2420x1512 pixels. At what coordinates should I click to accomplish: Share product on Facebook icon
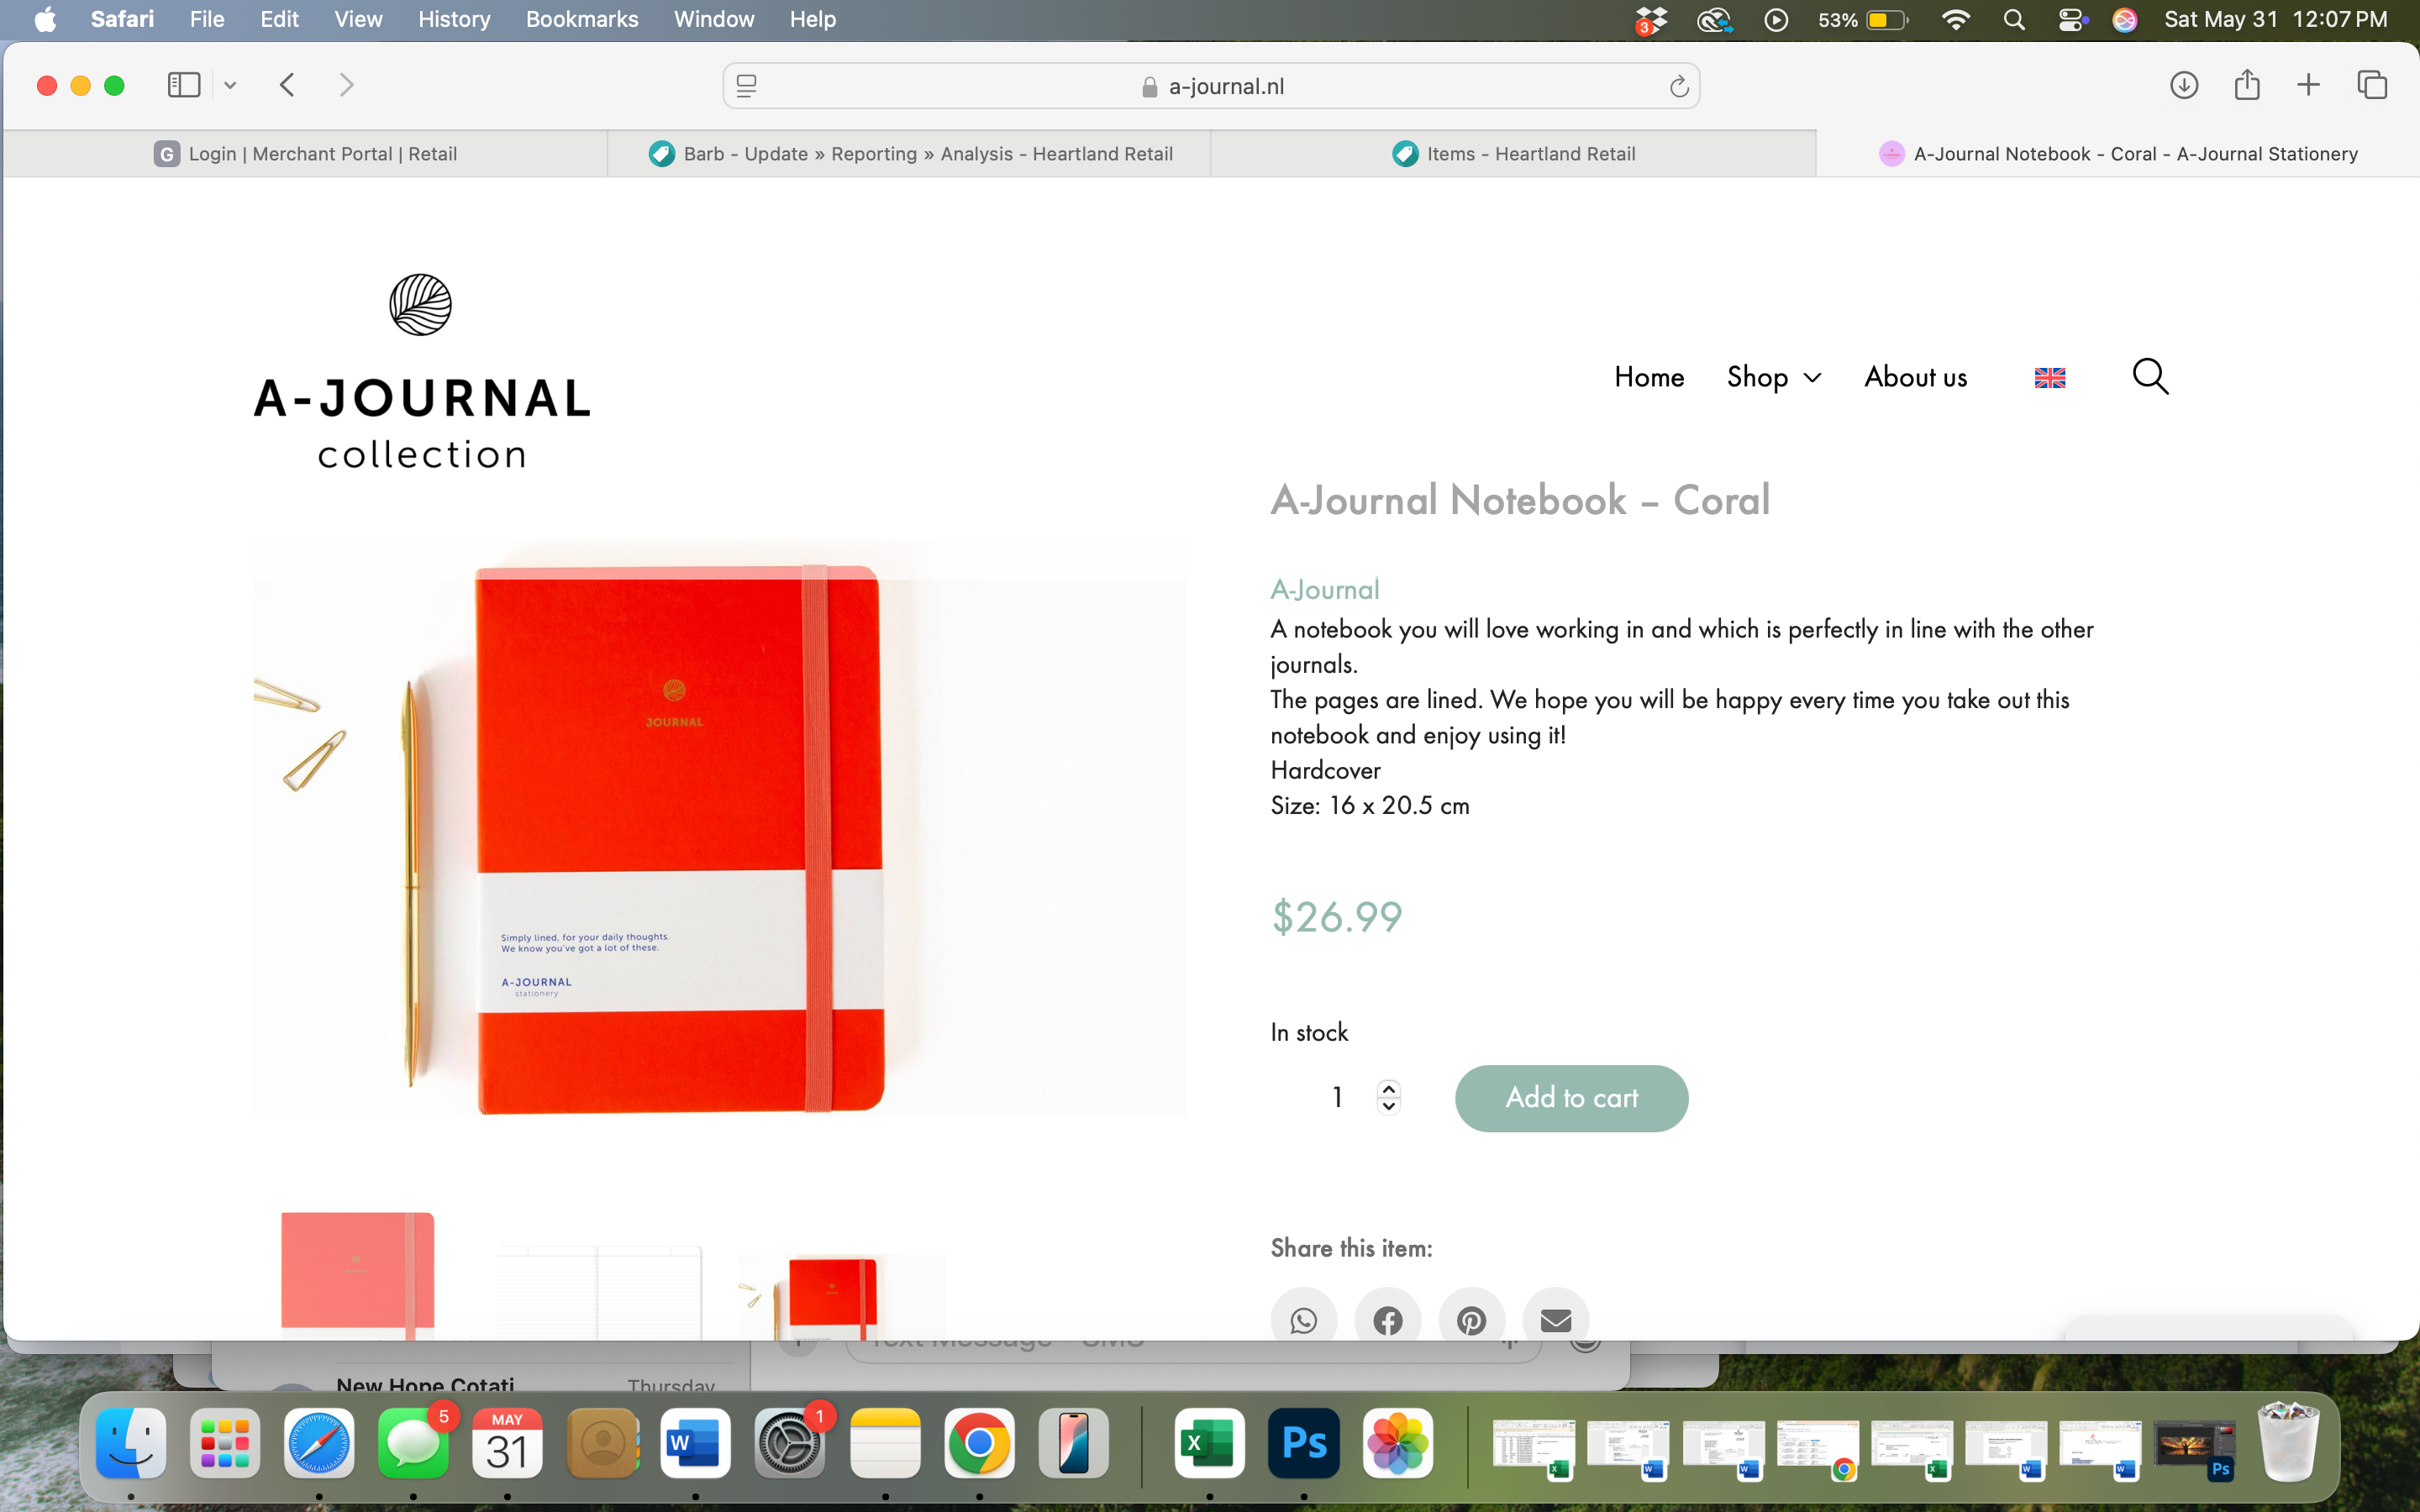coord(1387,1320)
